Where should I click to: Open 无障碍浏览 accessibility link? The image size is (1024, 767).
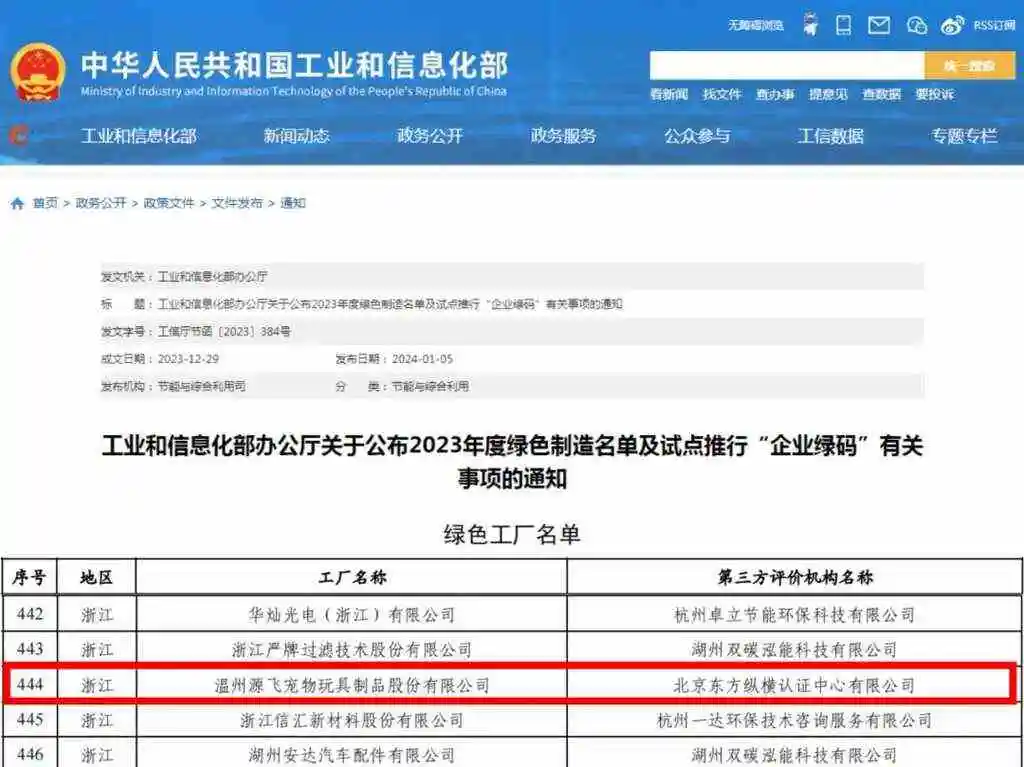[756, 25]
